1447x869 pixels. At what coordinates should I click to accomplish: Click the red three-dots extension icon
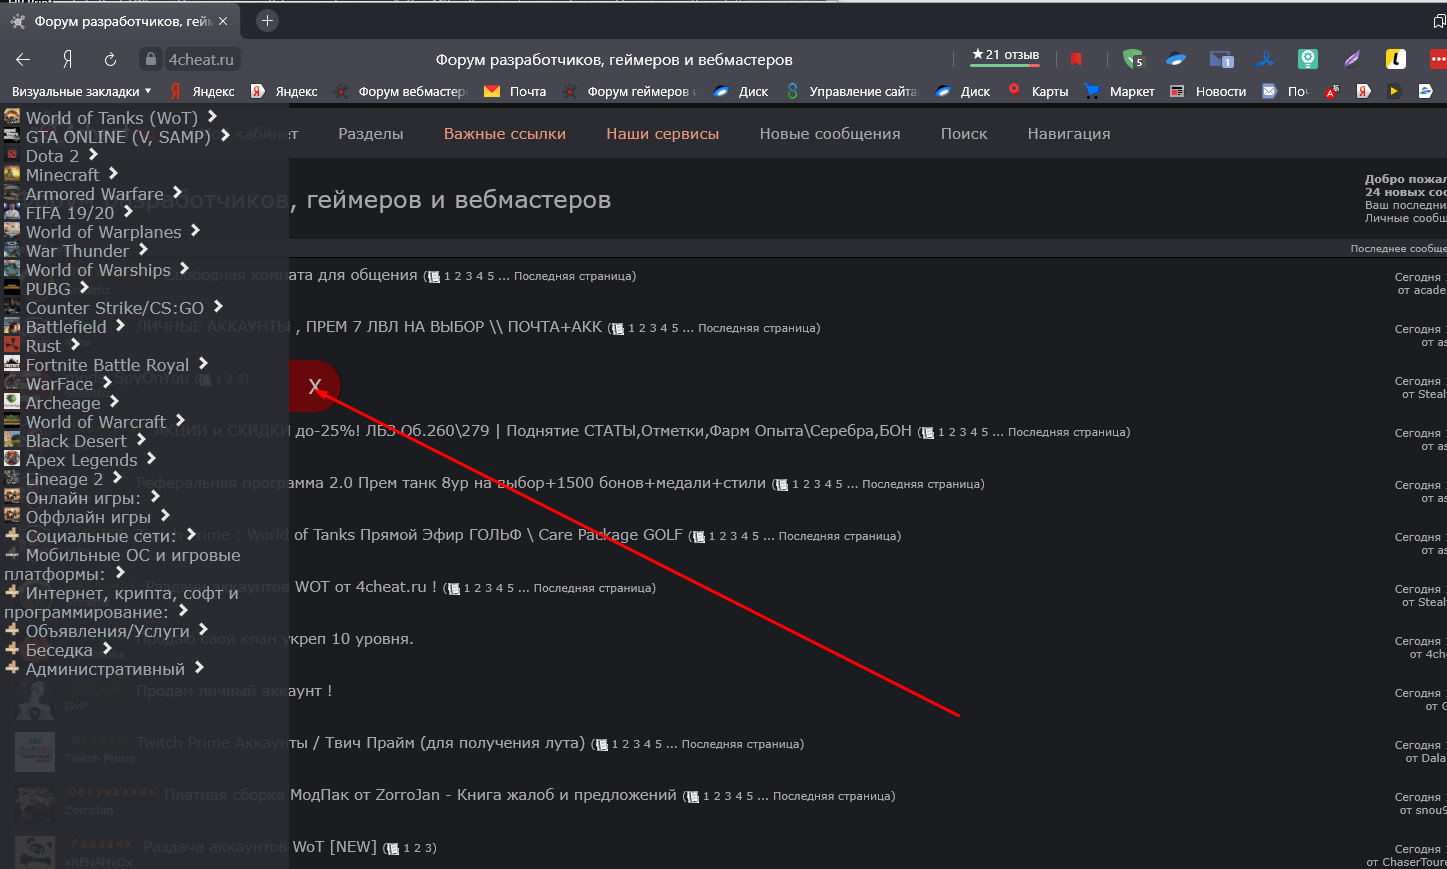(1438, 60)
